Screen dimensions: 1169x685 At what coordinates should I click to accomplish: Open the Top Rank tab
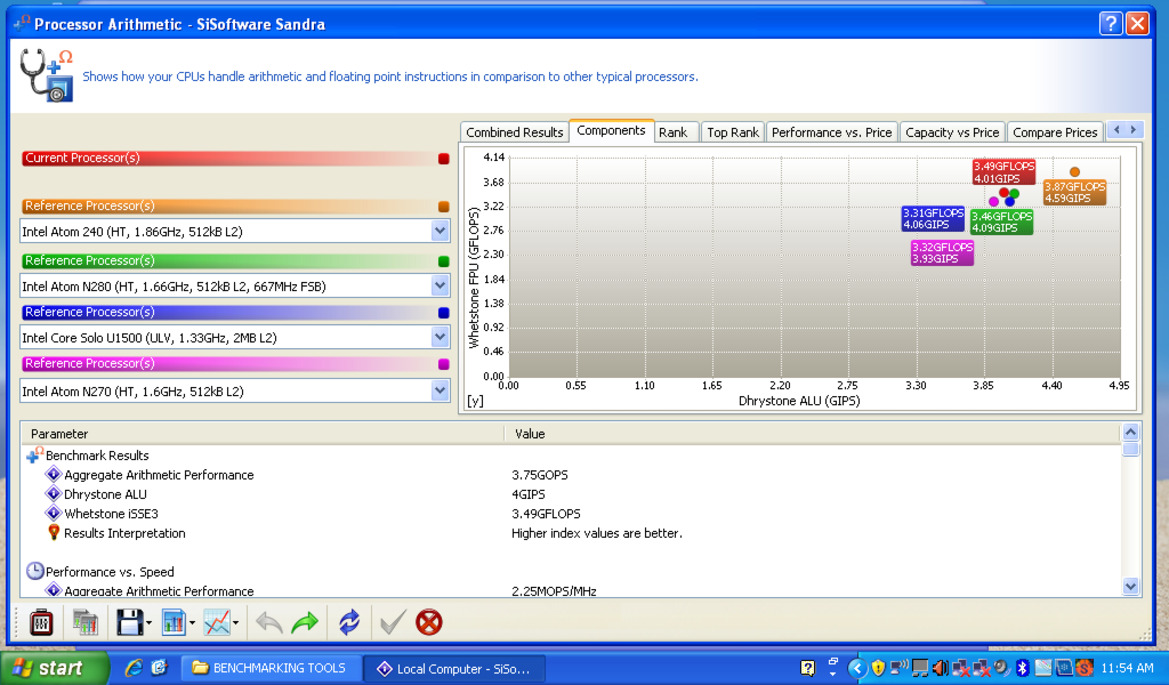tap(733, 132)
